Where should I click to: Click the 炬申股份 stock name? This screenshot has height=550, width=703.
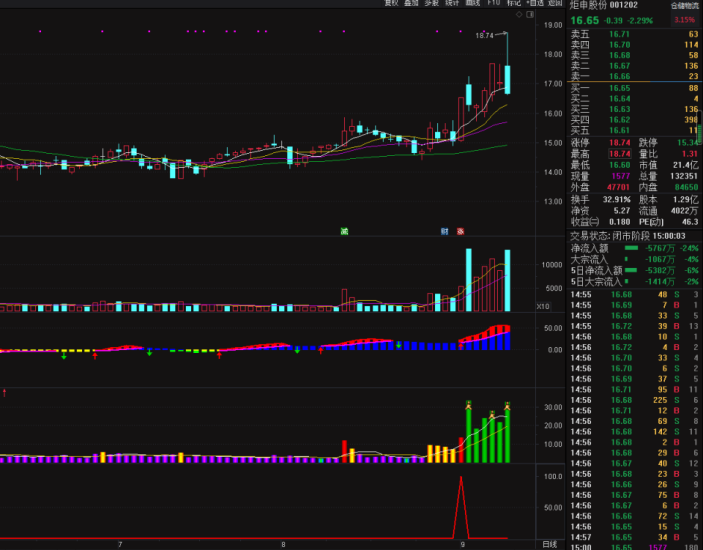pos(590,5)
